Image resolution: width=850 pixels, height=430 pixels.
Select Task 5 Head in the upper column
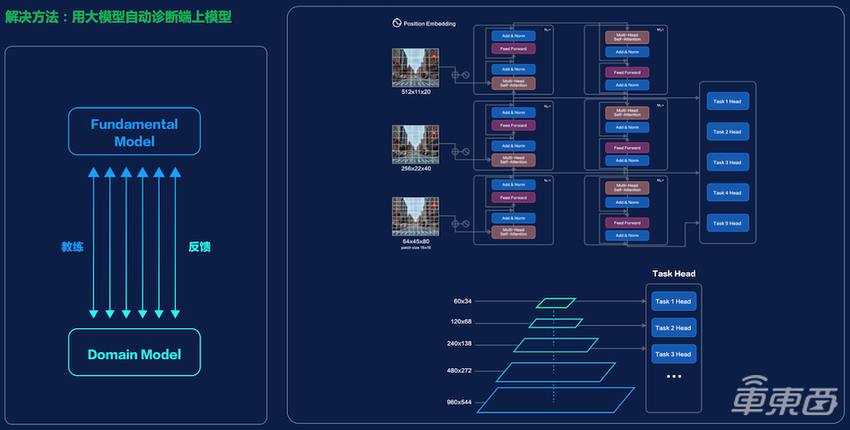(726, 222)
